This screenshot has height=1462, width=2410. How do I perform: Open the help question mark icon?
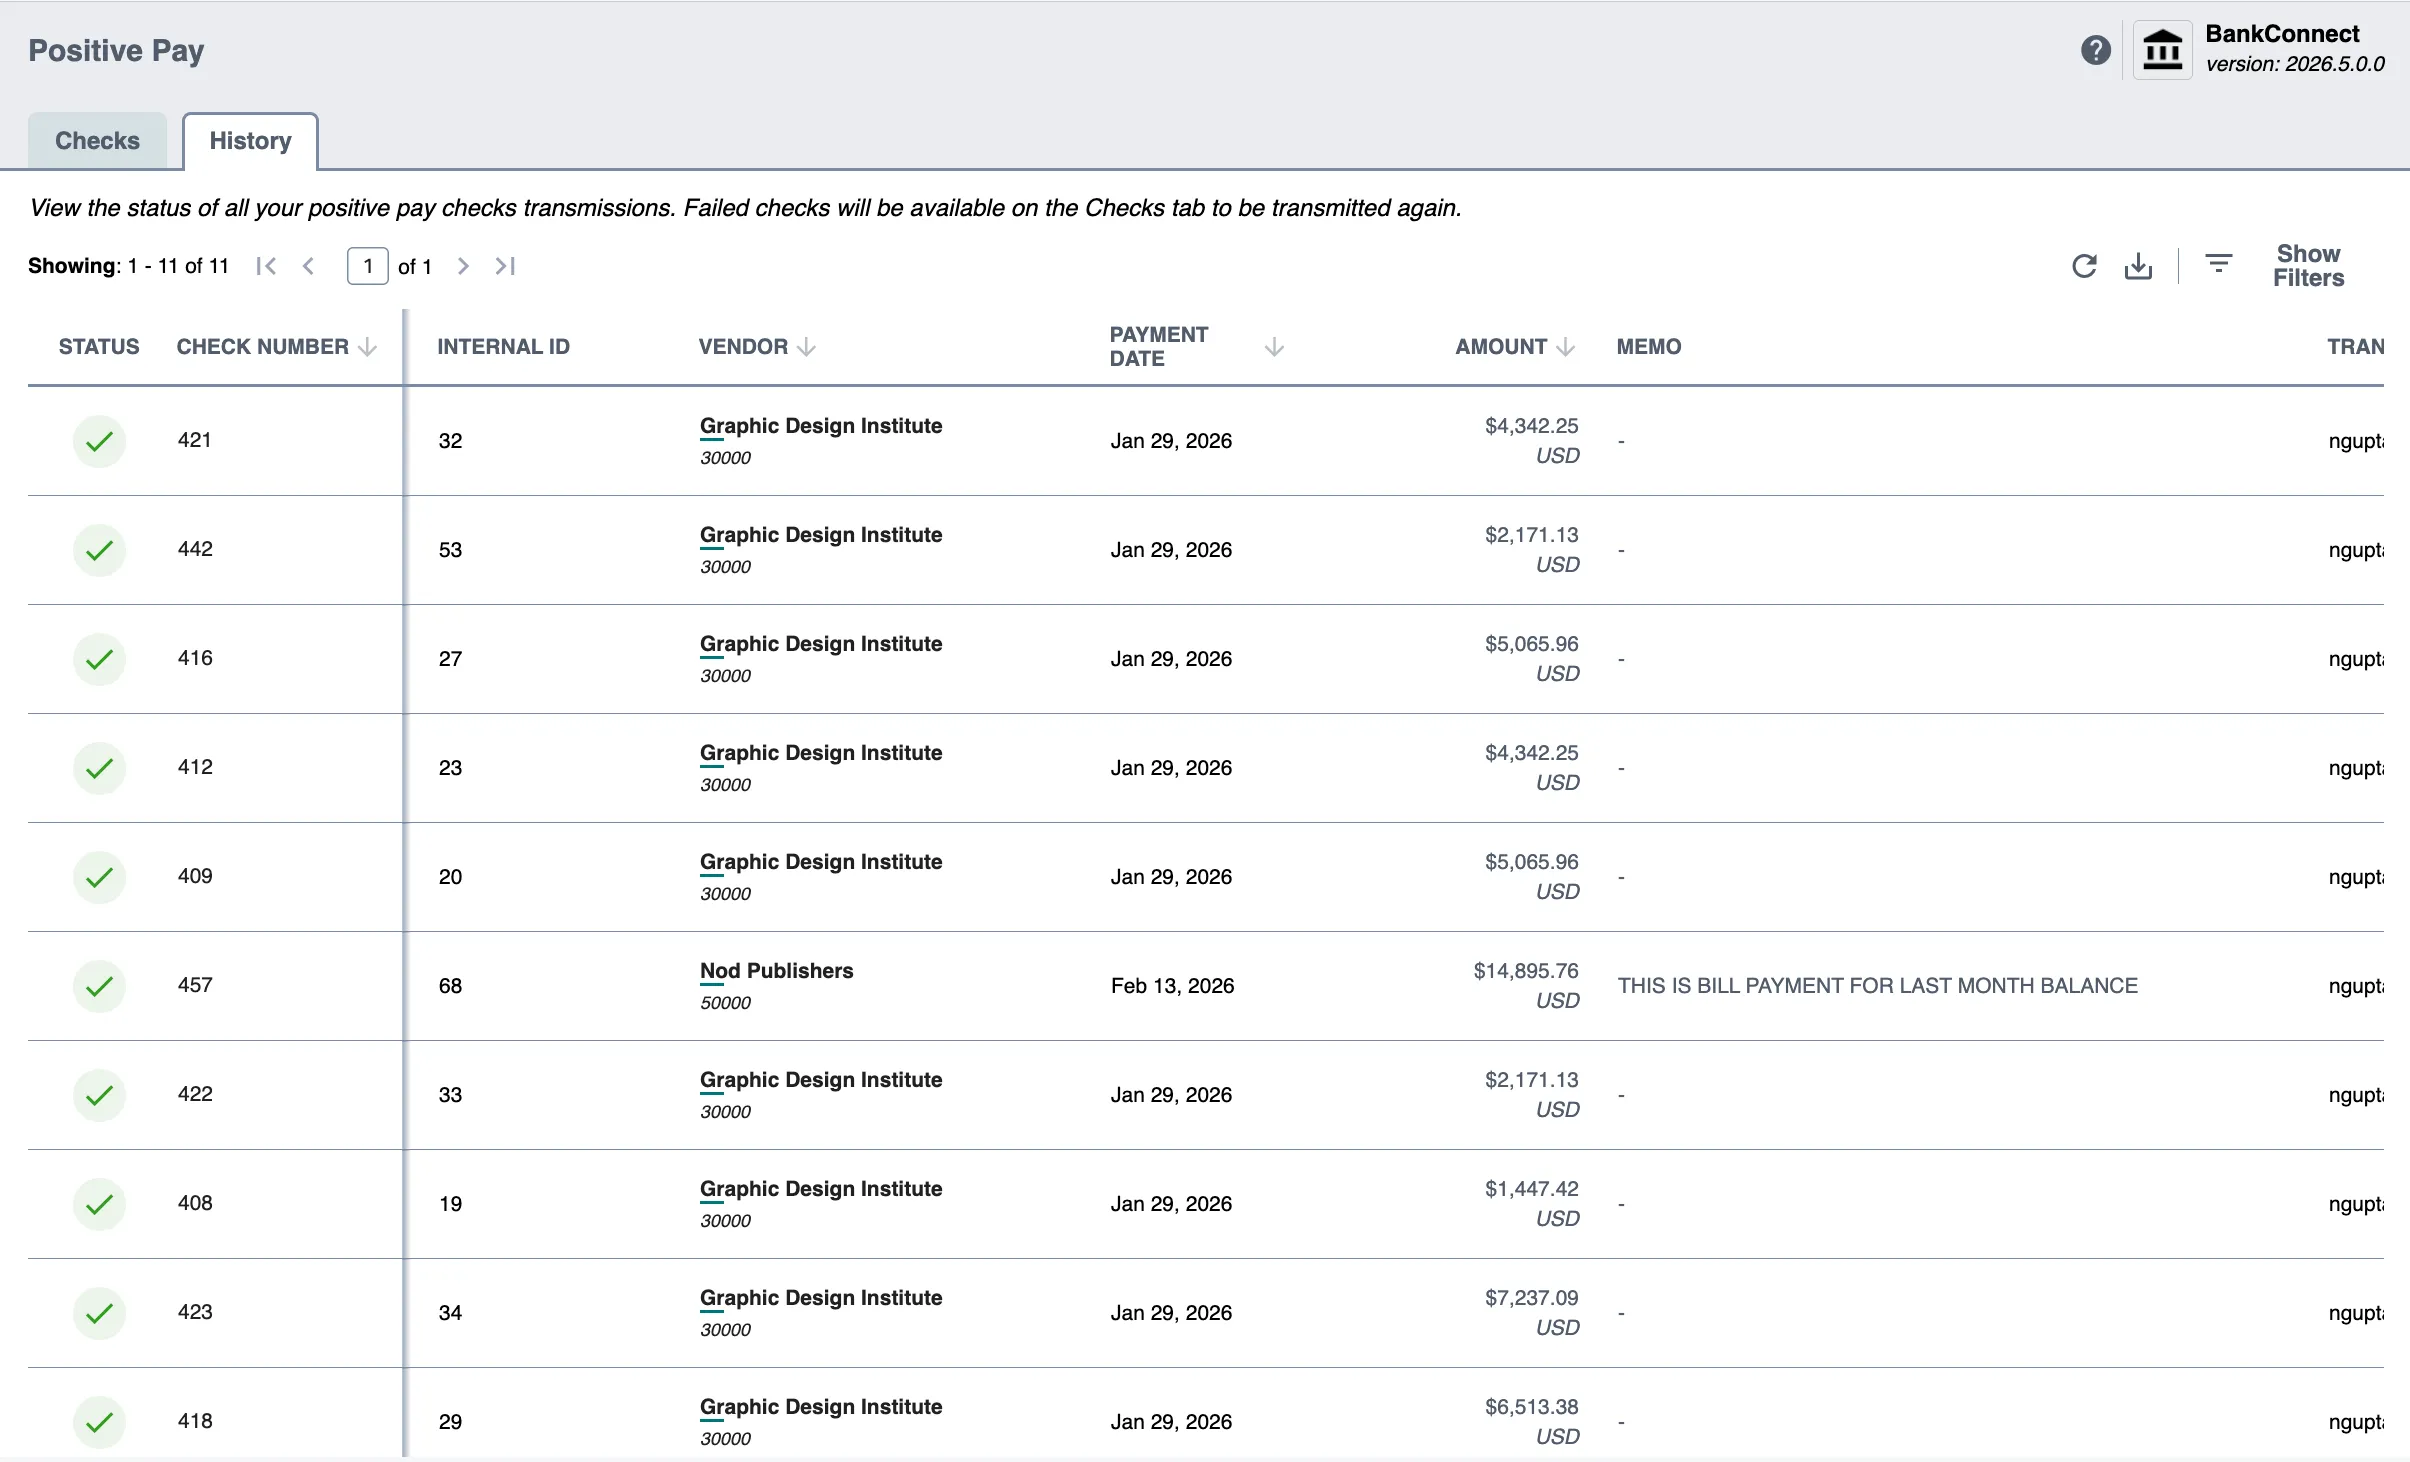(2096, 50)
